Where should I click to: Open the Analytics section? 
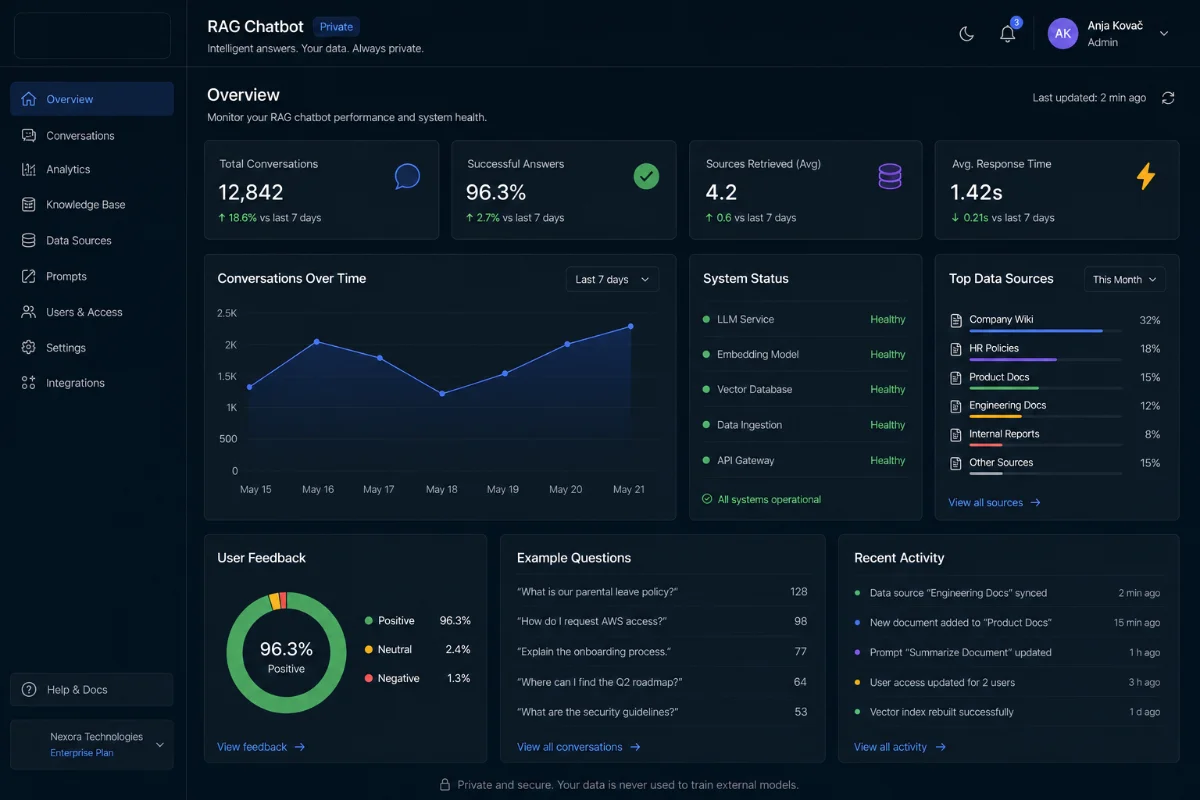point(92,170)
